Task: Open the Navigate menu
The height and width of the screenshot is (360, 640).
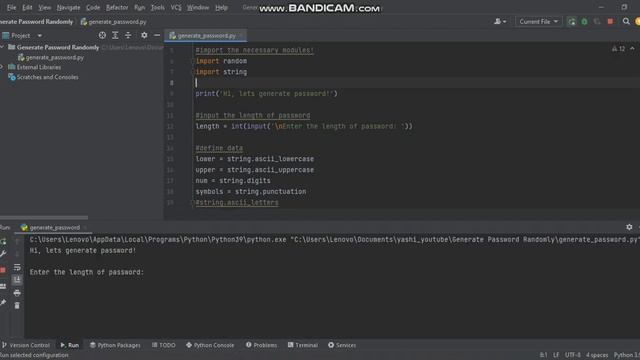Action: [68, 7]
